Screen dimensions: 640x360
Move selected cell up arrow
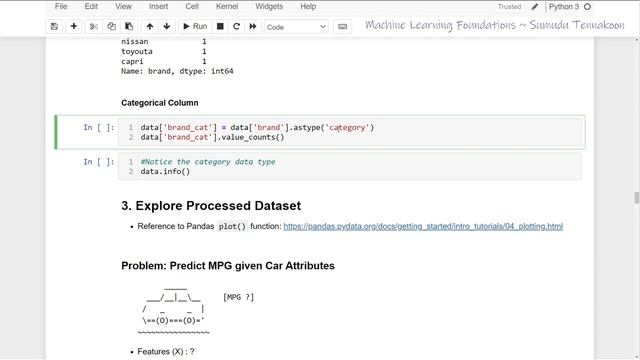(150, 27)
